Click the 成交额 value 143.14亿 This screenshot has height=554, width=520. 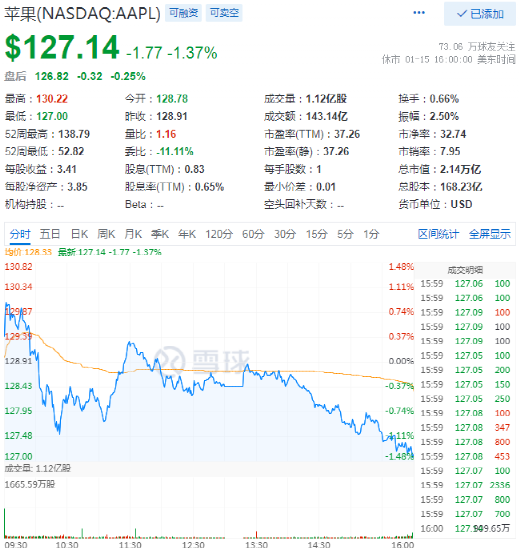click(327, 116)
